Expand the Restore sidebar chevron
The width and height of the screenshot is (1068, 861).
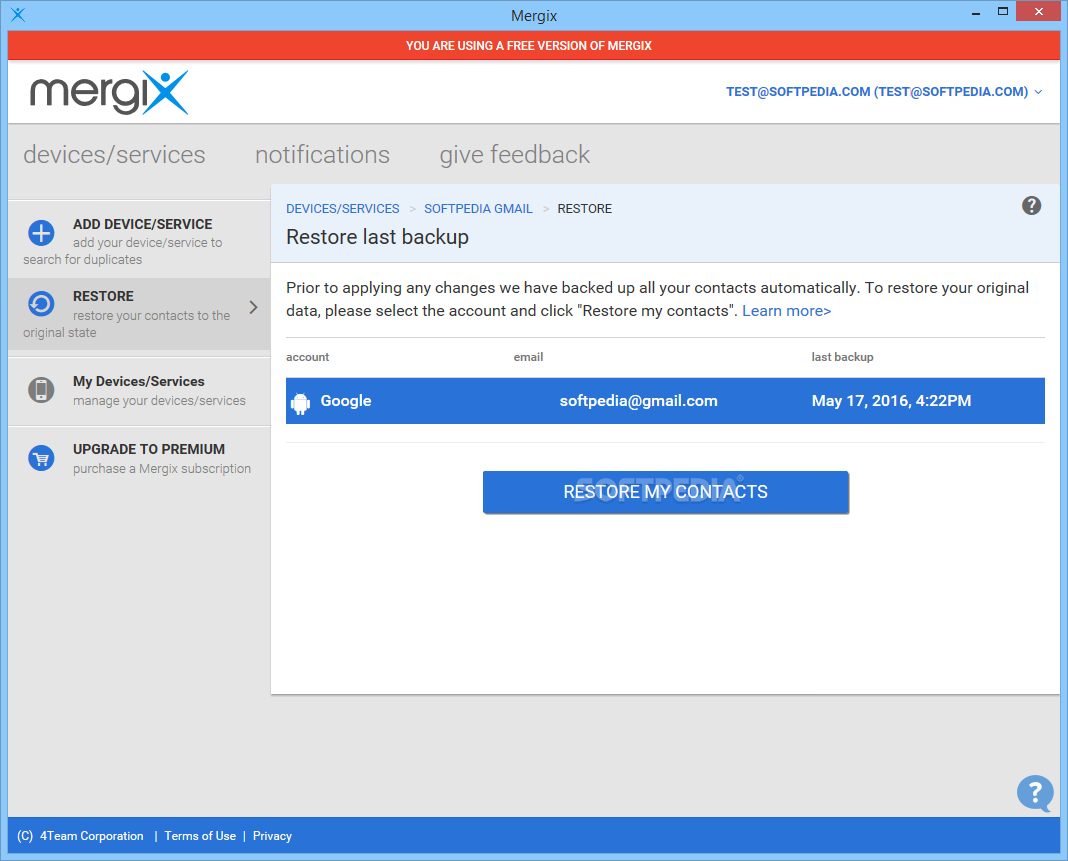(x=253, y=307)
